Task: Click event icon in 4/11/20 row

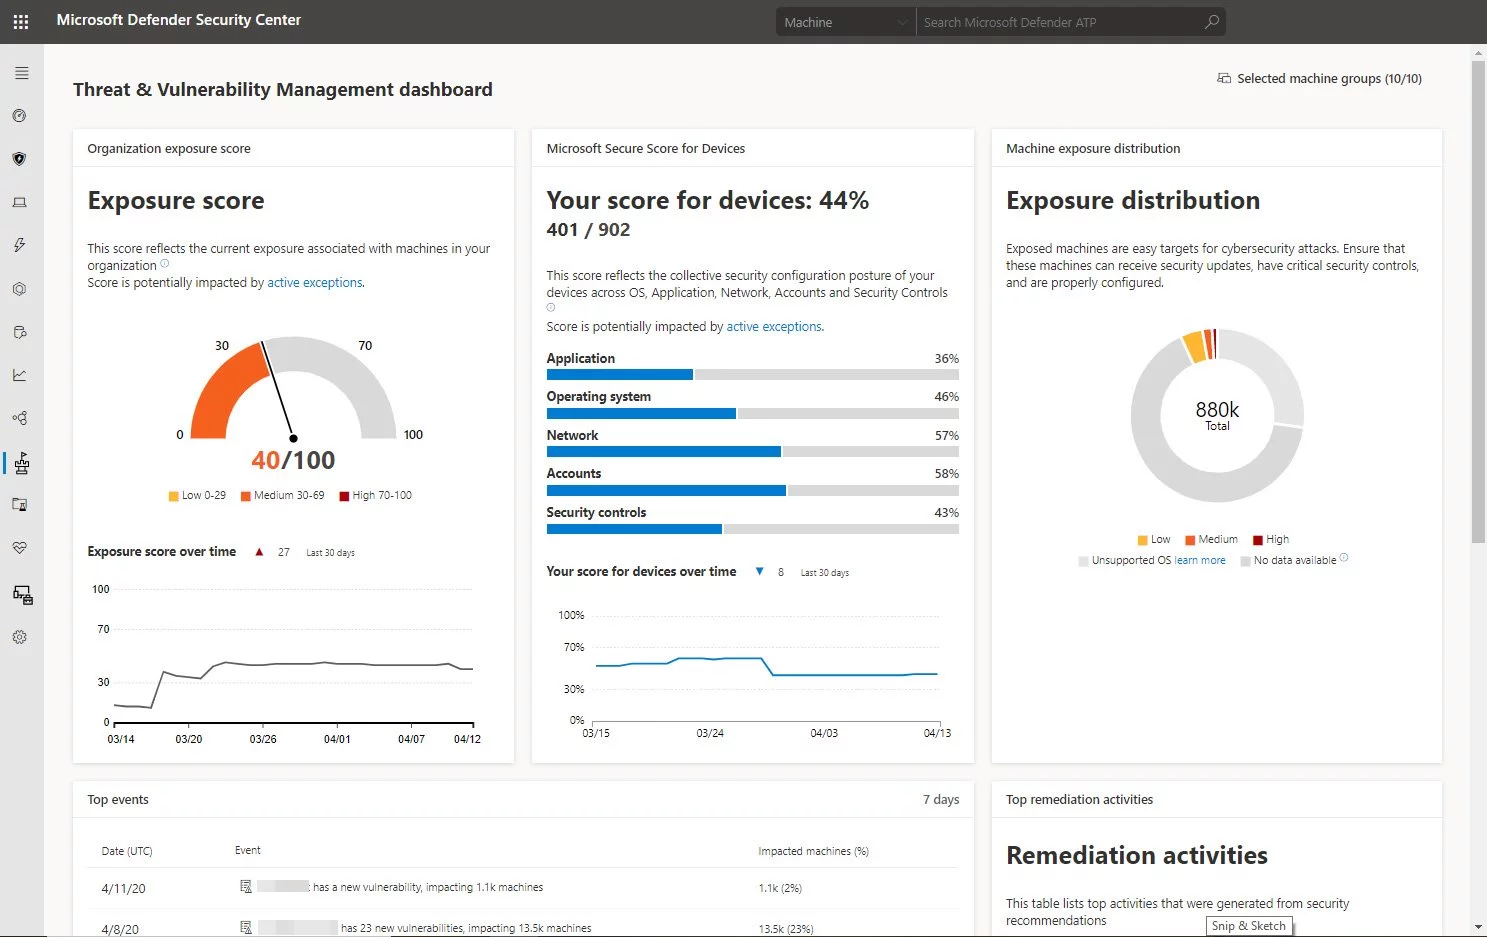Action: click(246, 886)
